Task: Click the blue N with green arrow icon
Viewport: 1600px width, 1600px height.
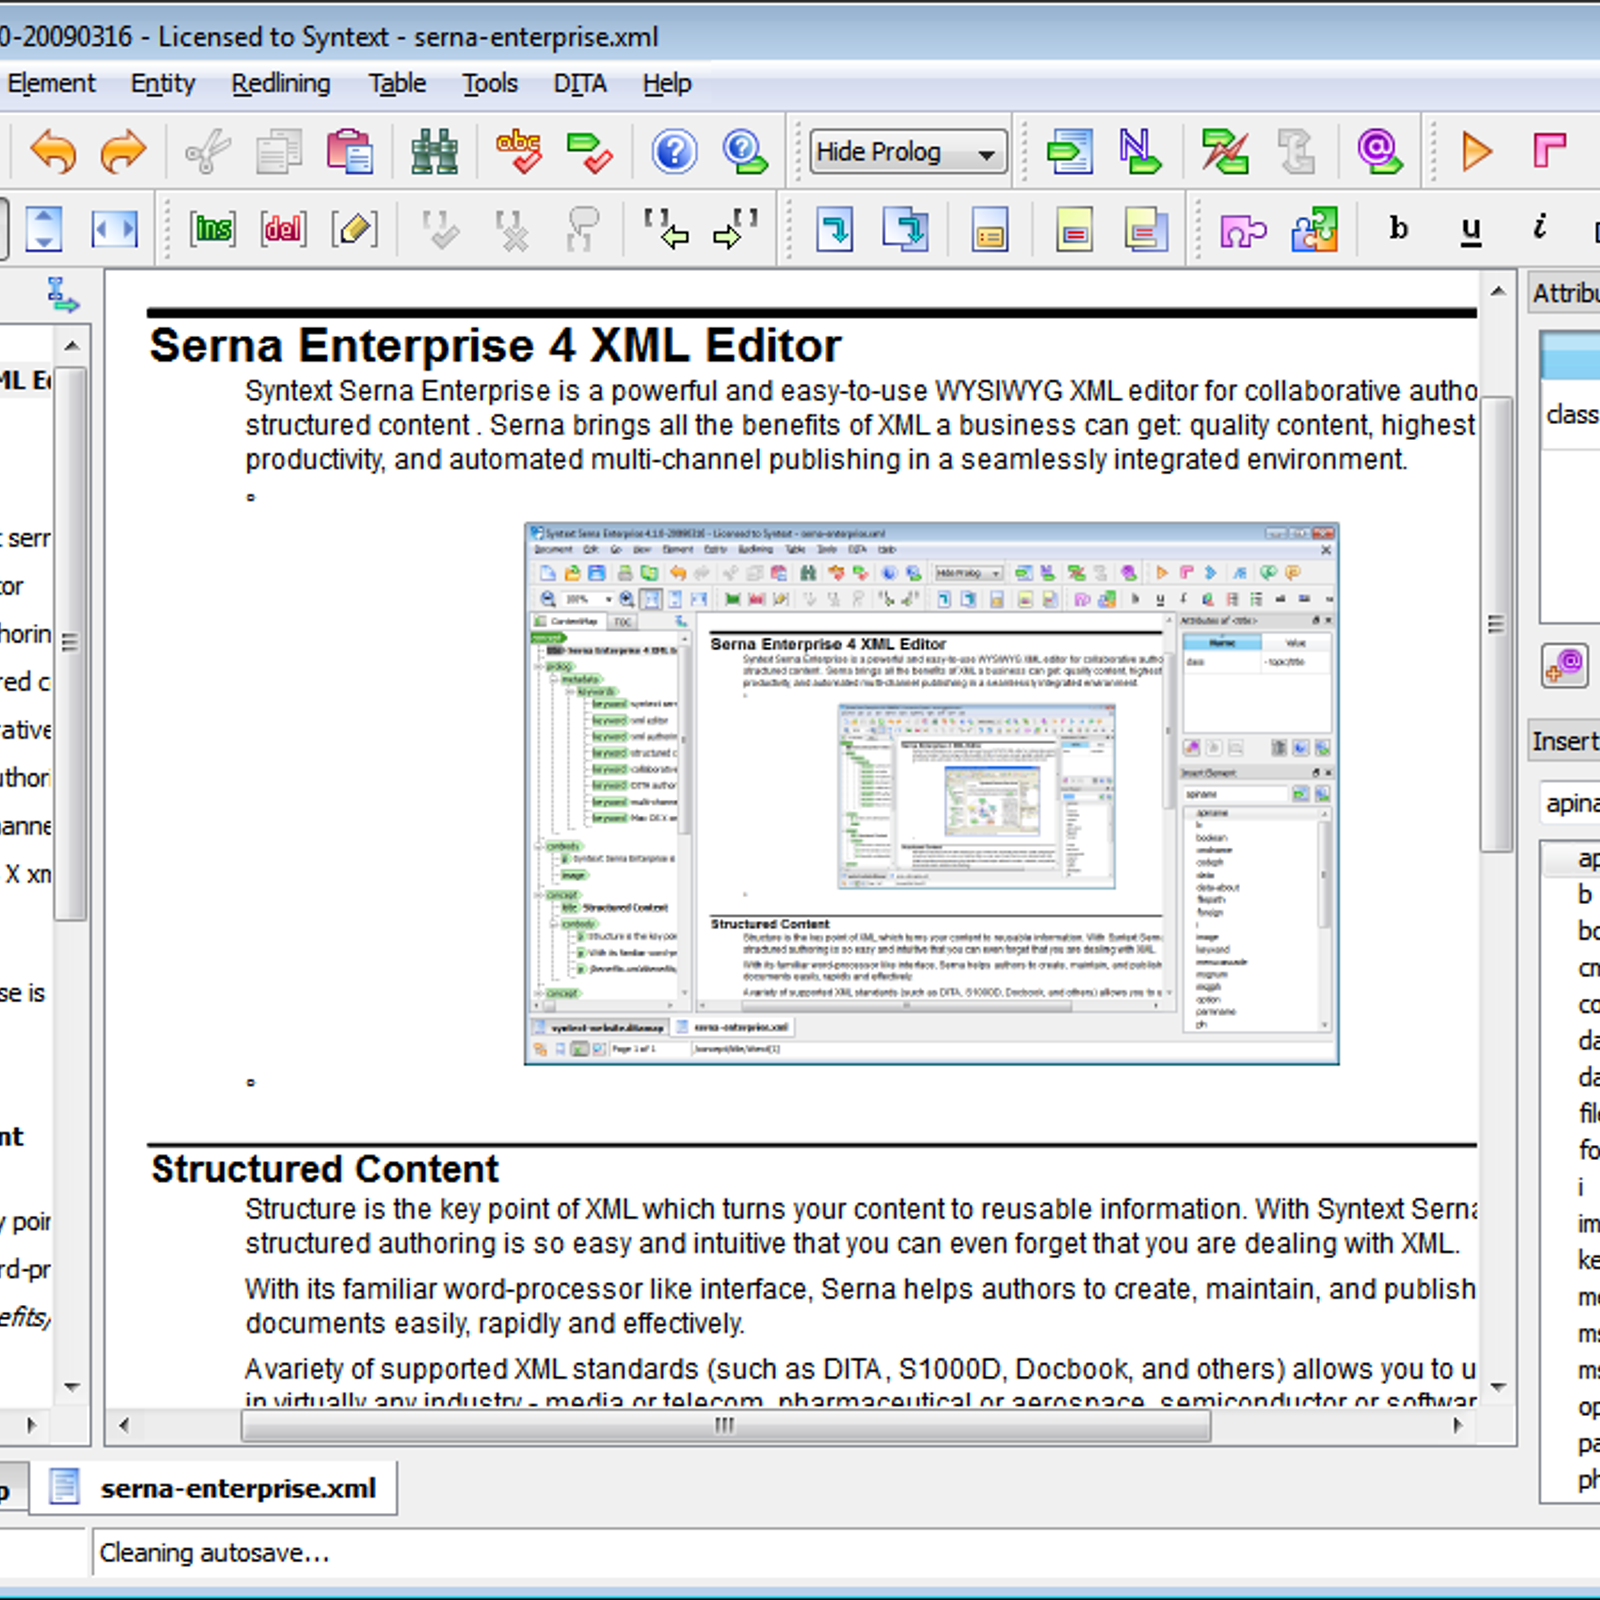Action: click(1139, 152)
